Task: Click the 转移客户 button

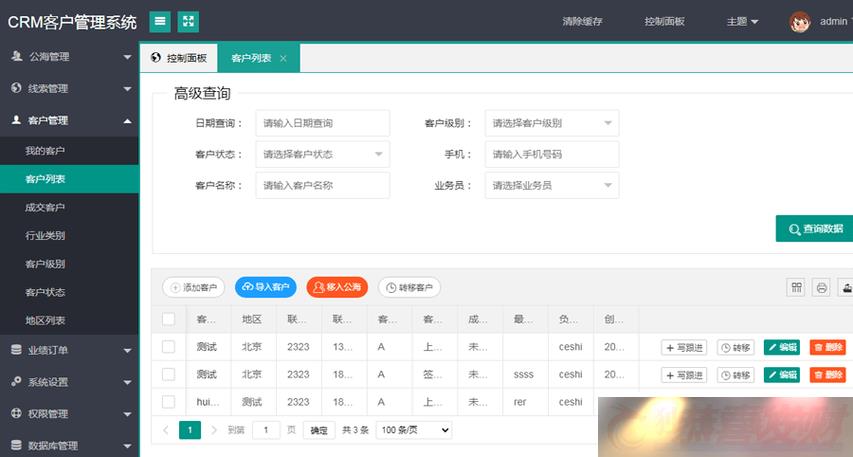Action: coord(409,287)
